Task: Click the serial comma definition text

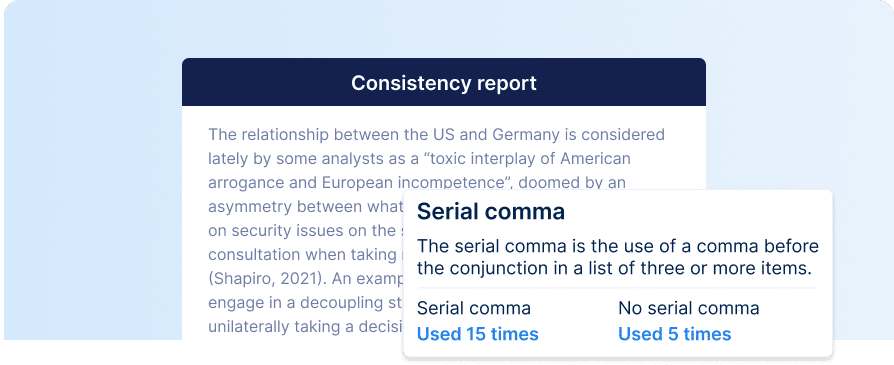Action: pos(618,257)
